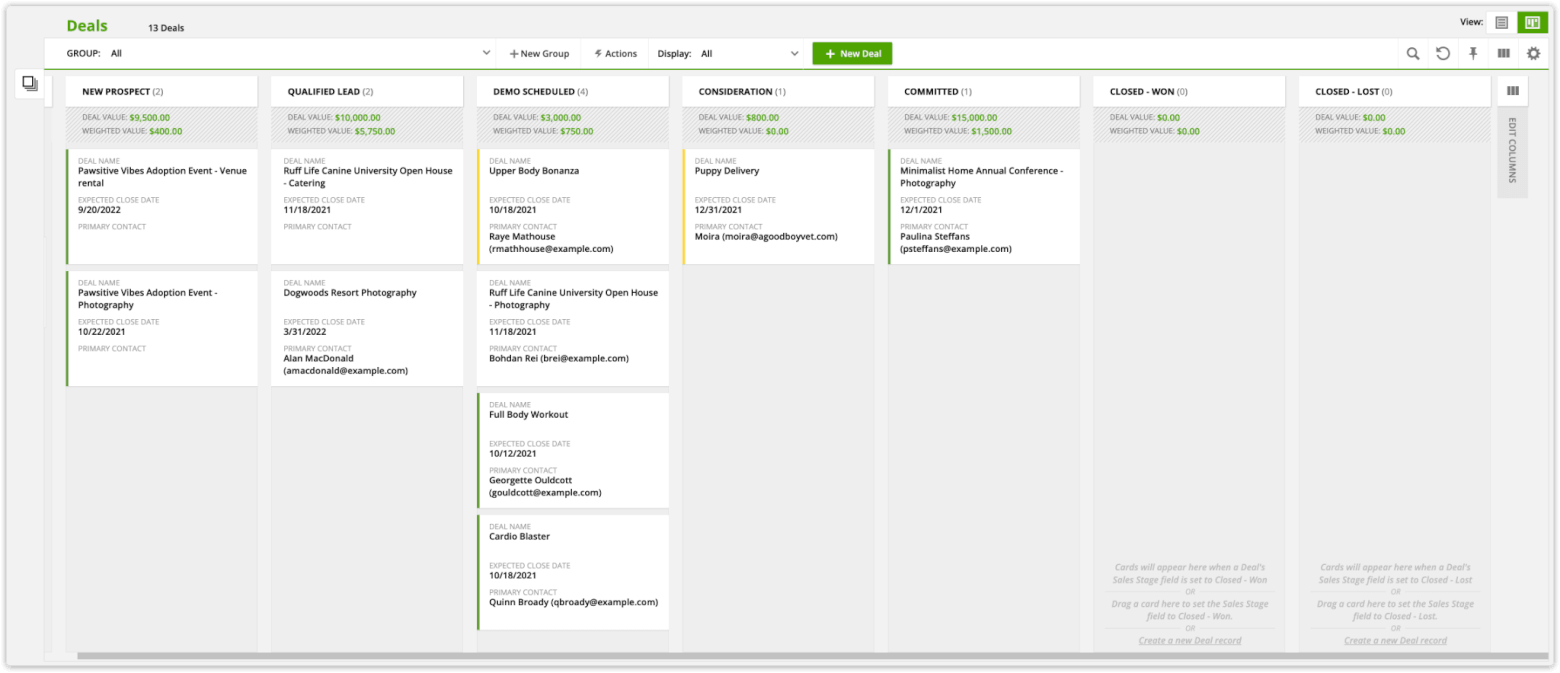Viewport: 1560px width, 673px height.
Task: Switch to list view layout
Action: point(1502,21)
